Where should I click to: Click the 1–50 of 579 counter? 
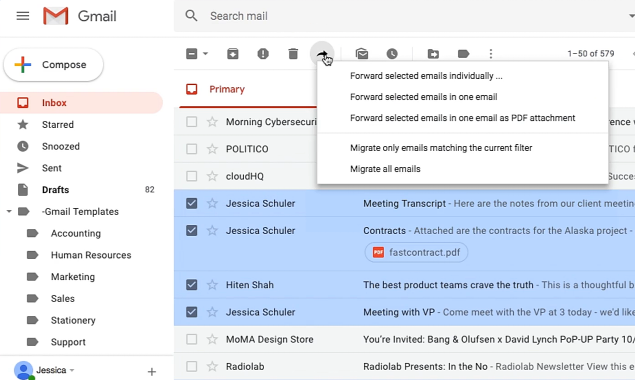click(x=591, y=53)
